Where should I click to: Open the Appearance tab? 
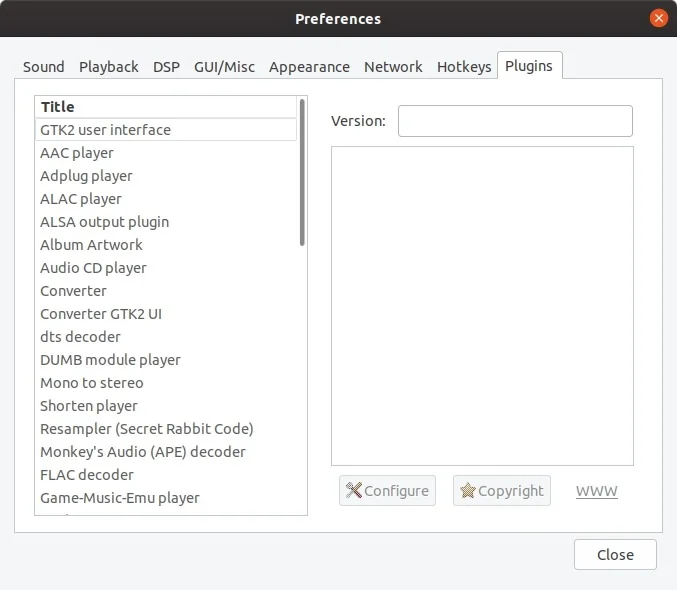click(x=309, y=67)
